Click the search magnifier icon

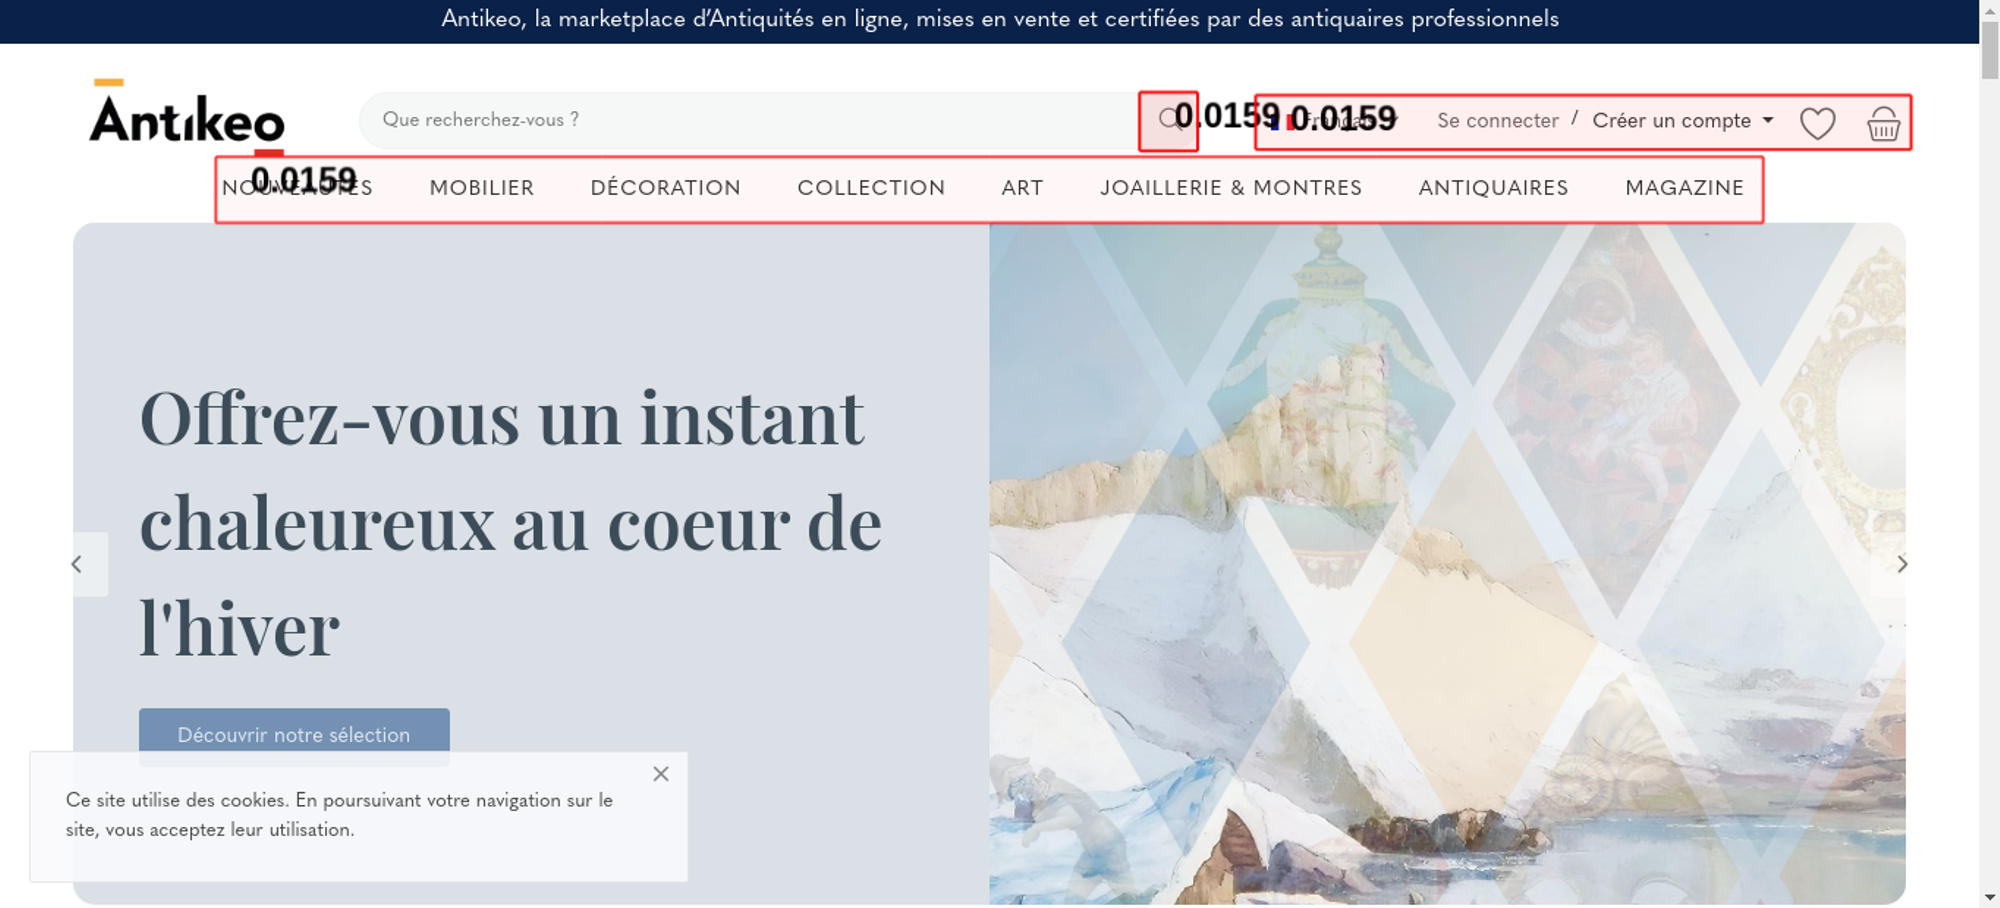[x=1168, y=121]
